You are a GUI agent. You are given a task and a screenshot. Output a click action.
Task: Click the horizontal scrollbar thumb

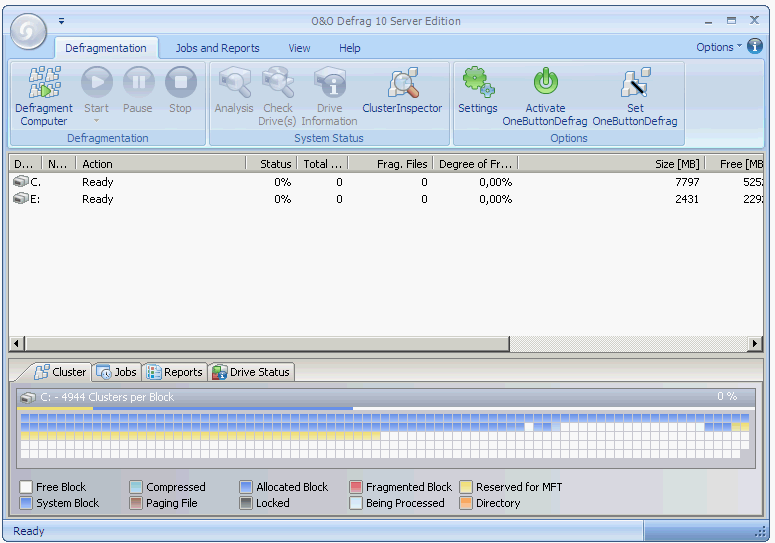click(x=267, y=343)
